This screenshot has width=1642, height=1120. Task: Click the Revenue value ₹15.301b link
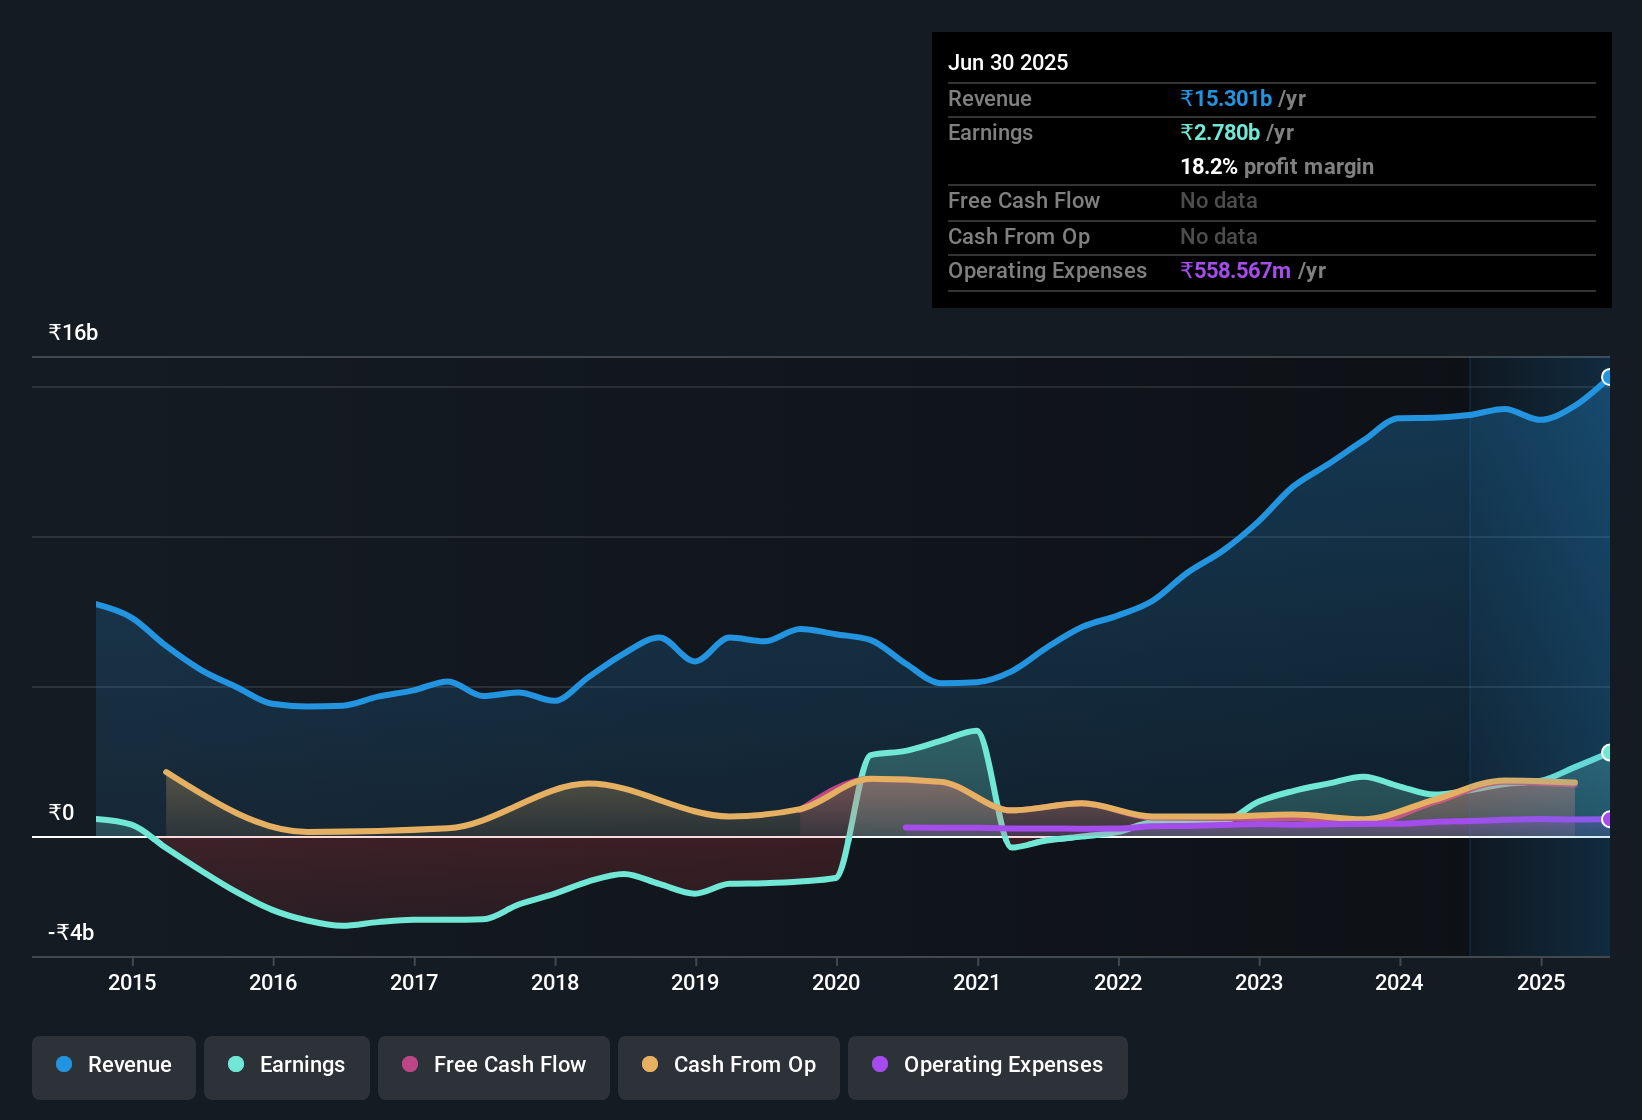(1226, 98)
